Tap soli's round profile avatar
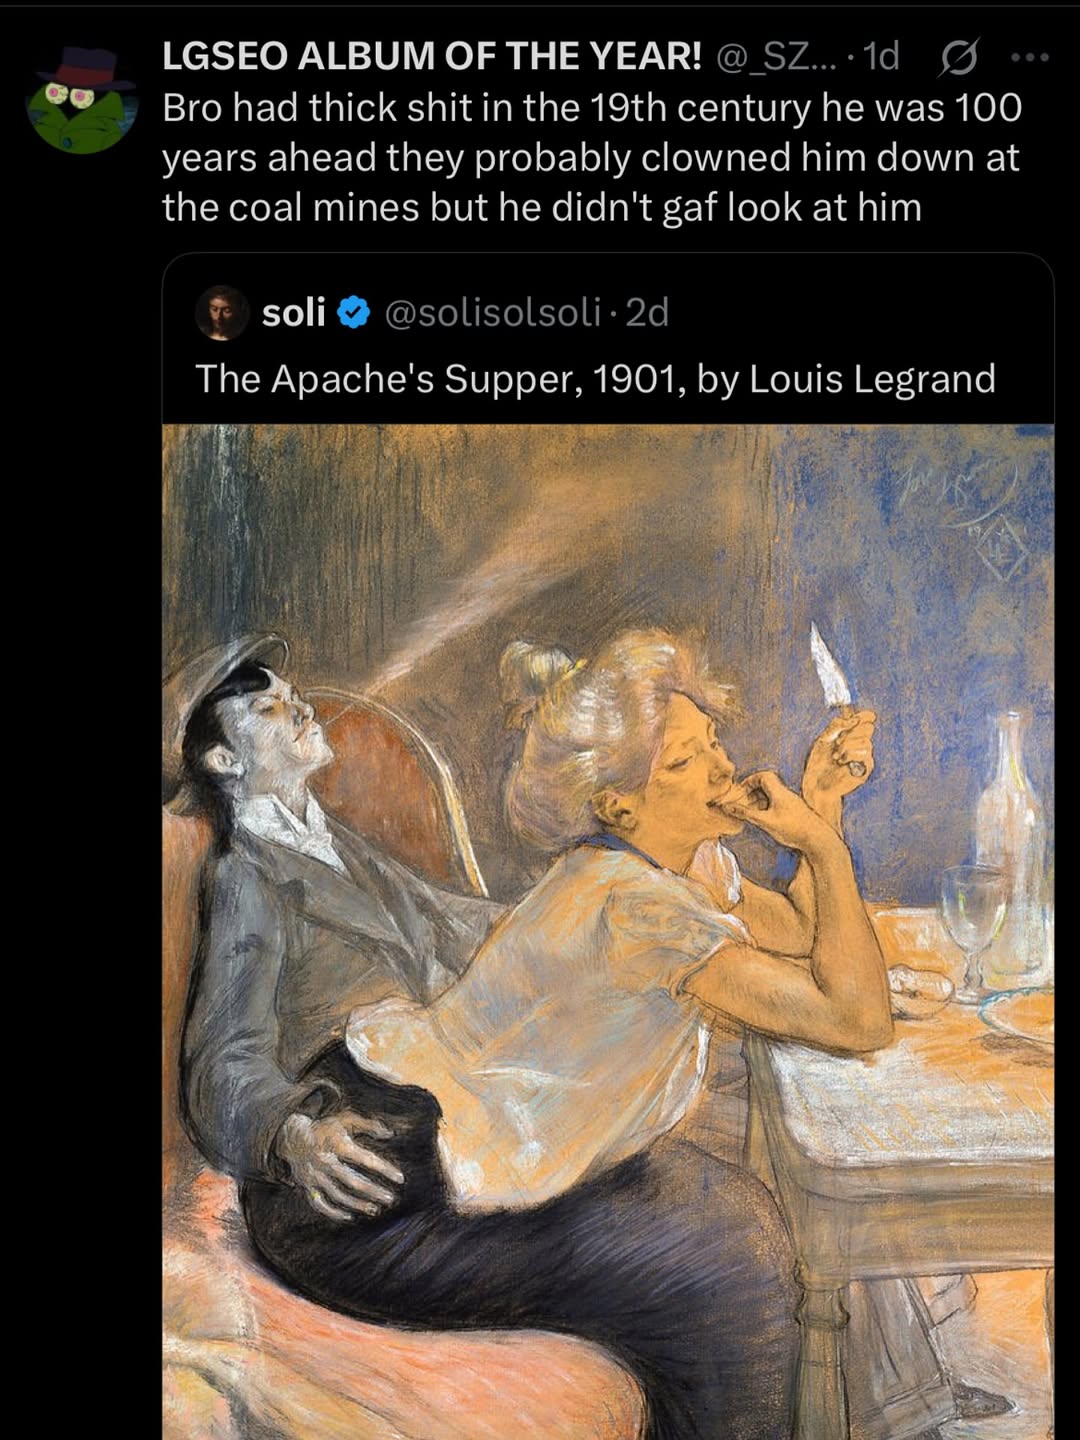The width and height of the screenshot is (1080, 1440). (222, 313)
